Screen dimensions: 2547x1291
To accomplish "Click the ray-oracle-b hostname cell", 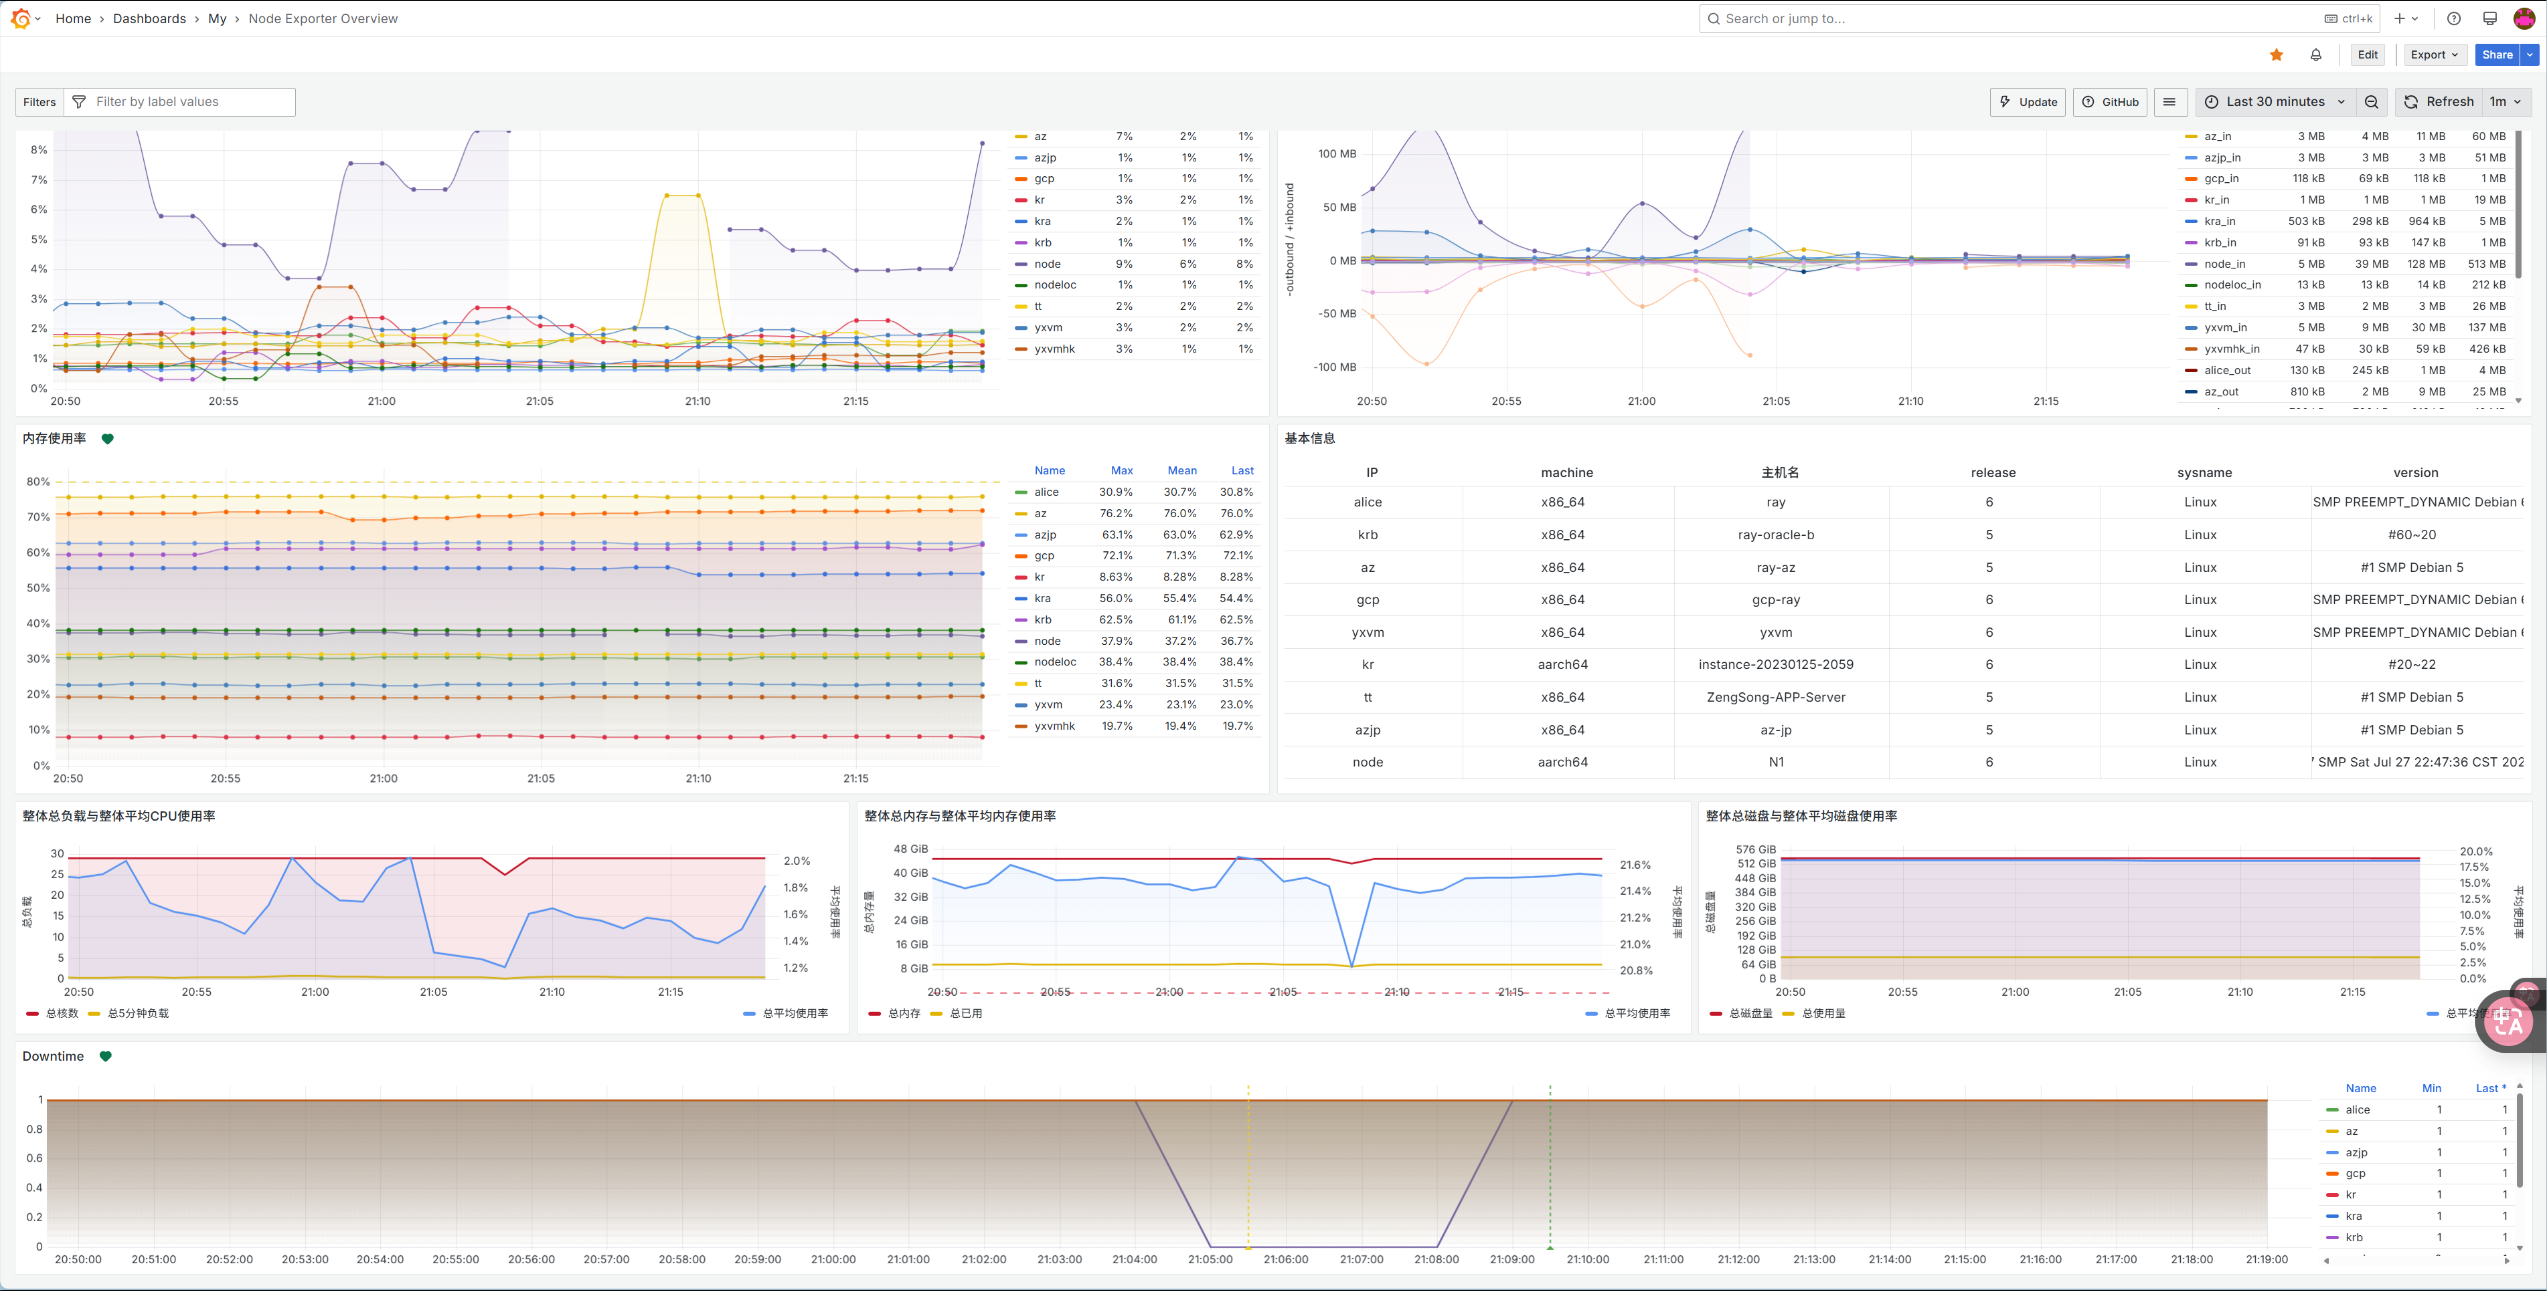I will (x=1776, y=535).
